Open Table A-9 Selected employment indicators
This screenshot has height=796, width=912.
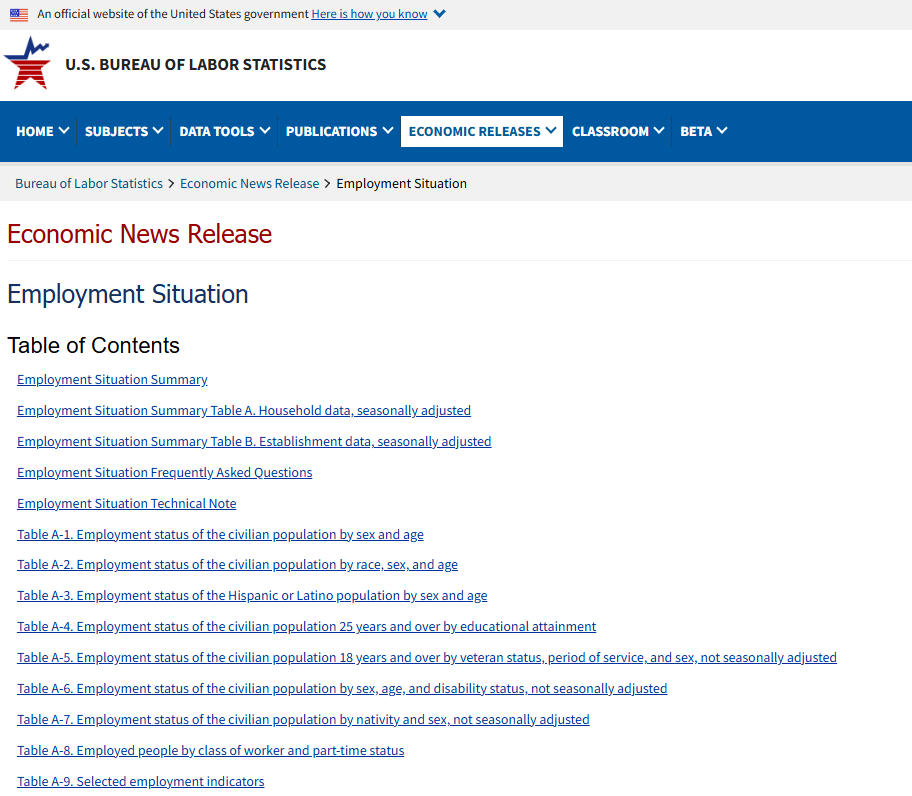coord(141,781)
